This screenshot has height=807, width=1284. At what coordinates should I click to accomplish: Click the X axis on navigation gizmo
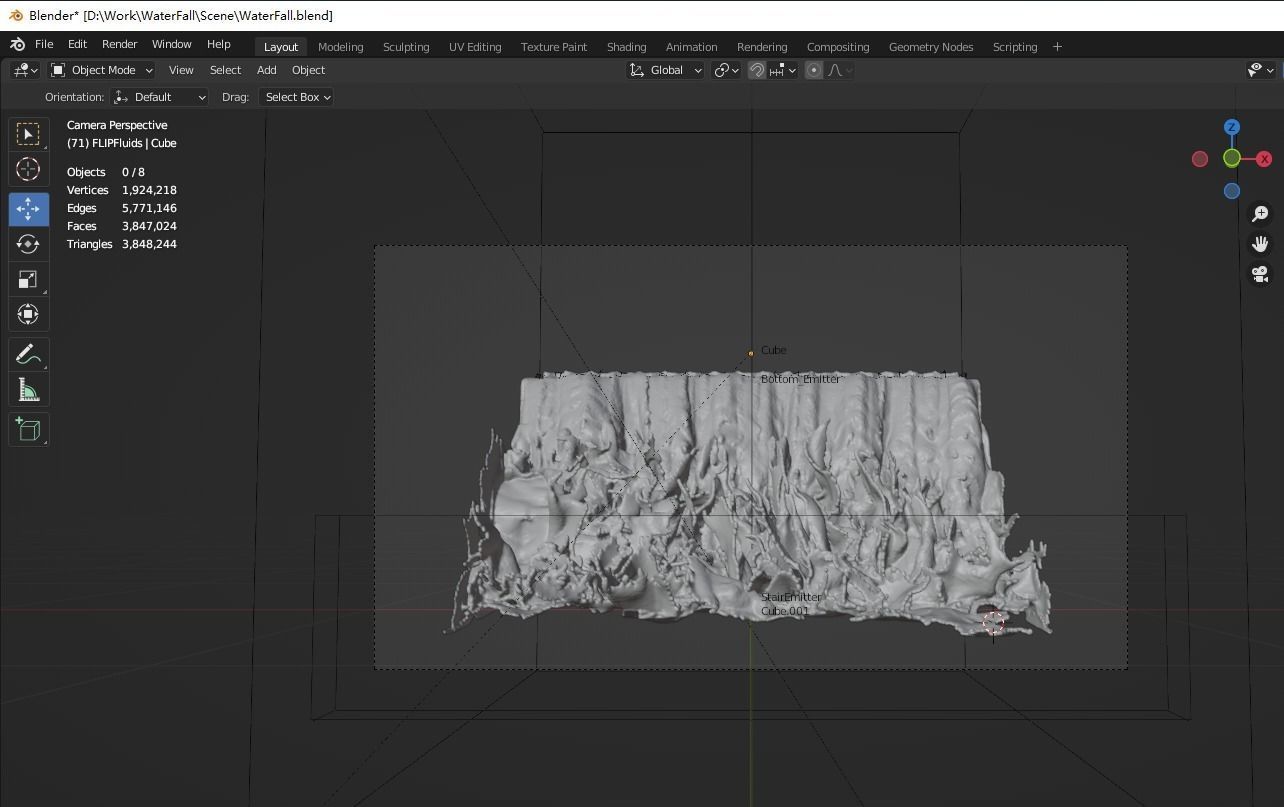pos(1264,159)
